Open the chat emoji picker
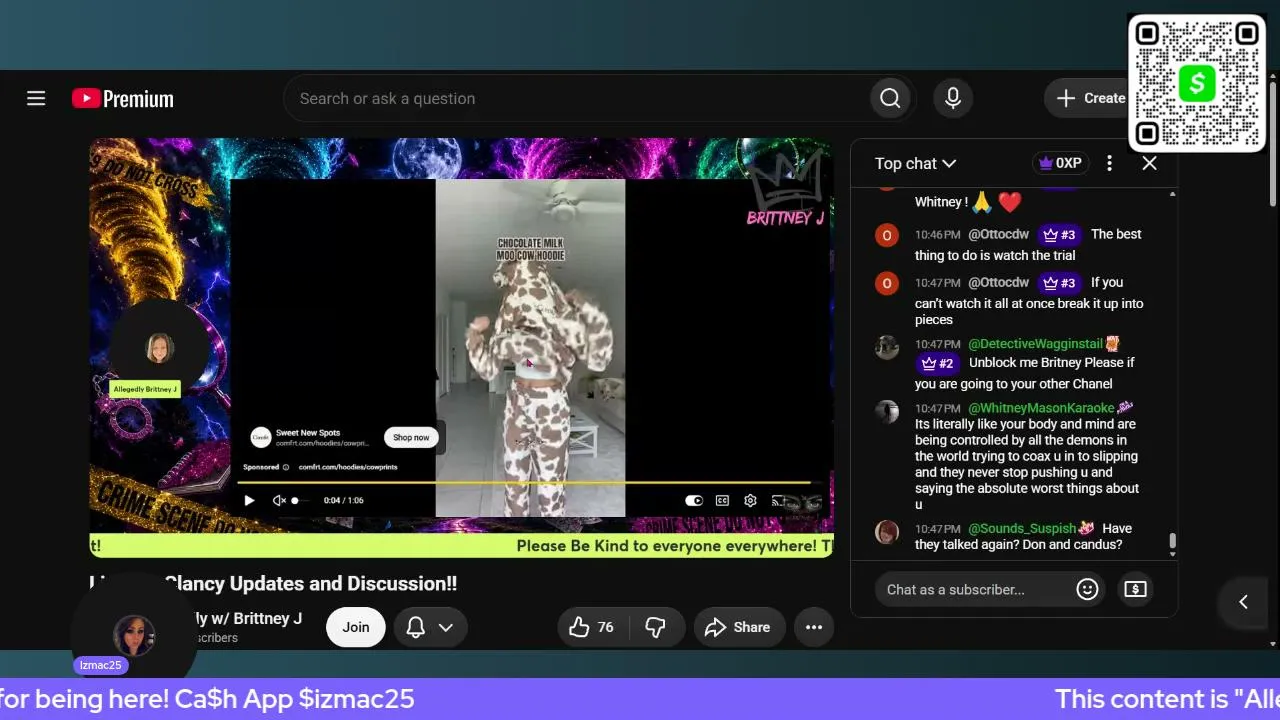Image resolution: width=1280 pixels, height=720 pixels. 1087,589
